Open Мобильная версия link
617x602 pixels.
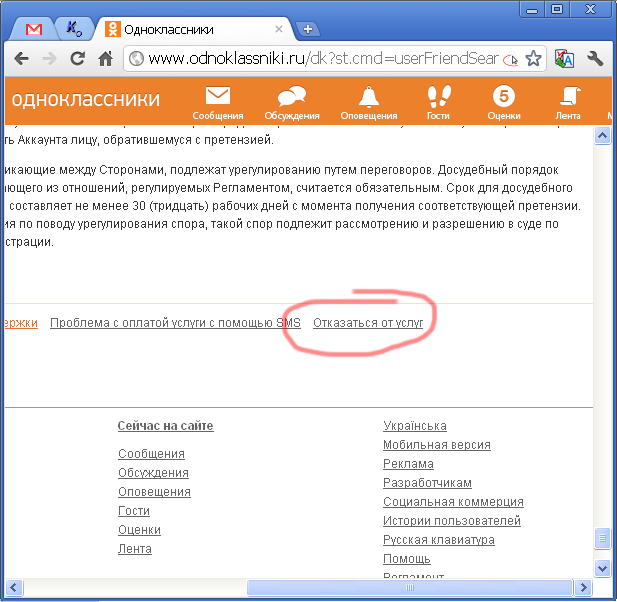pyautogui.click(x=437, y=445)
